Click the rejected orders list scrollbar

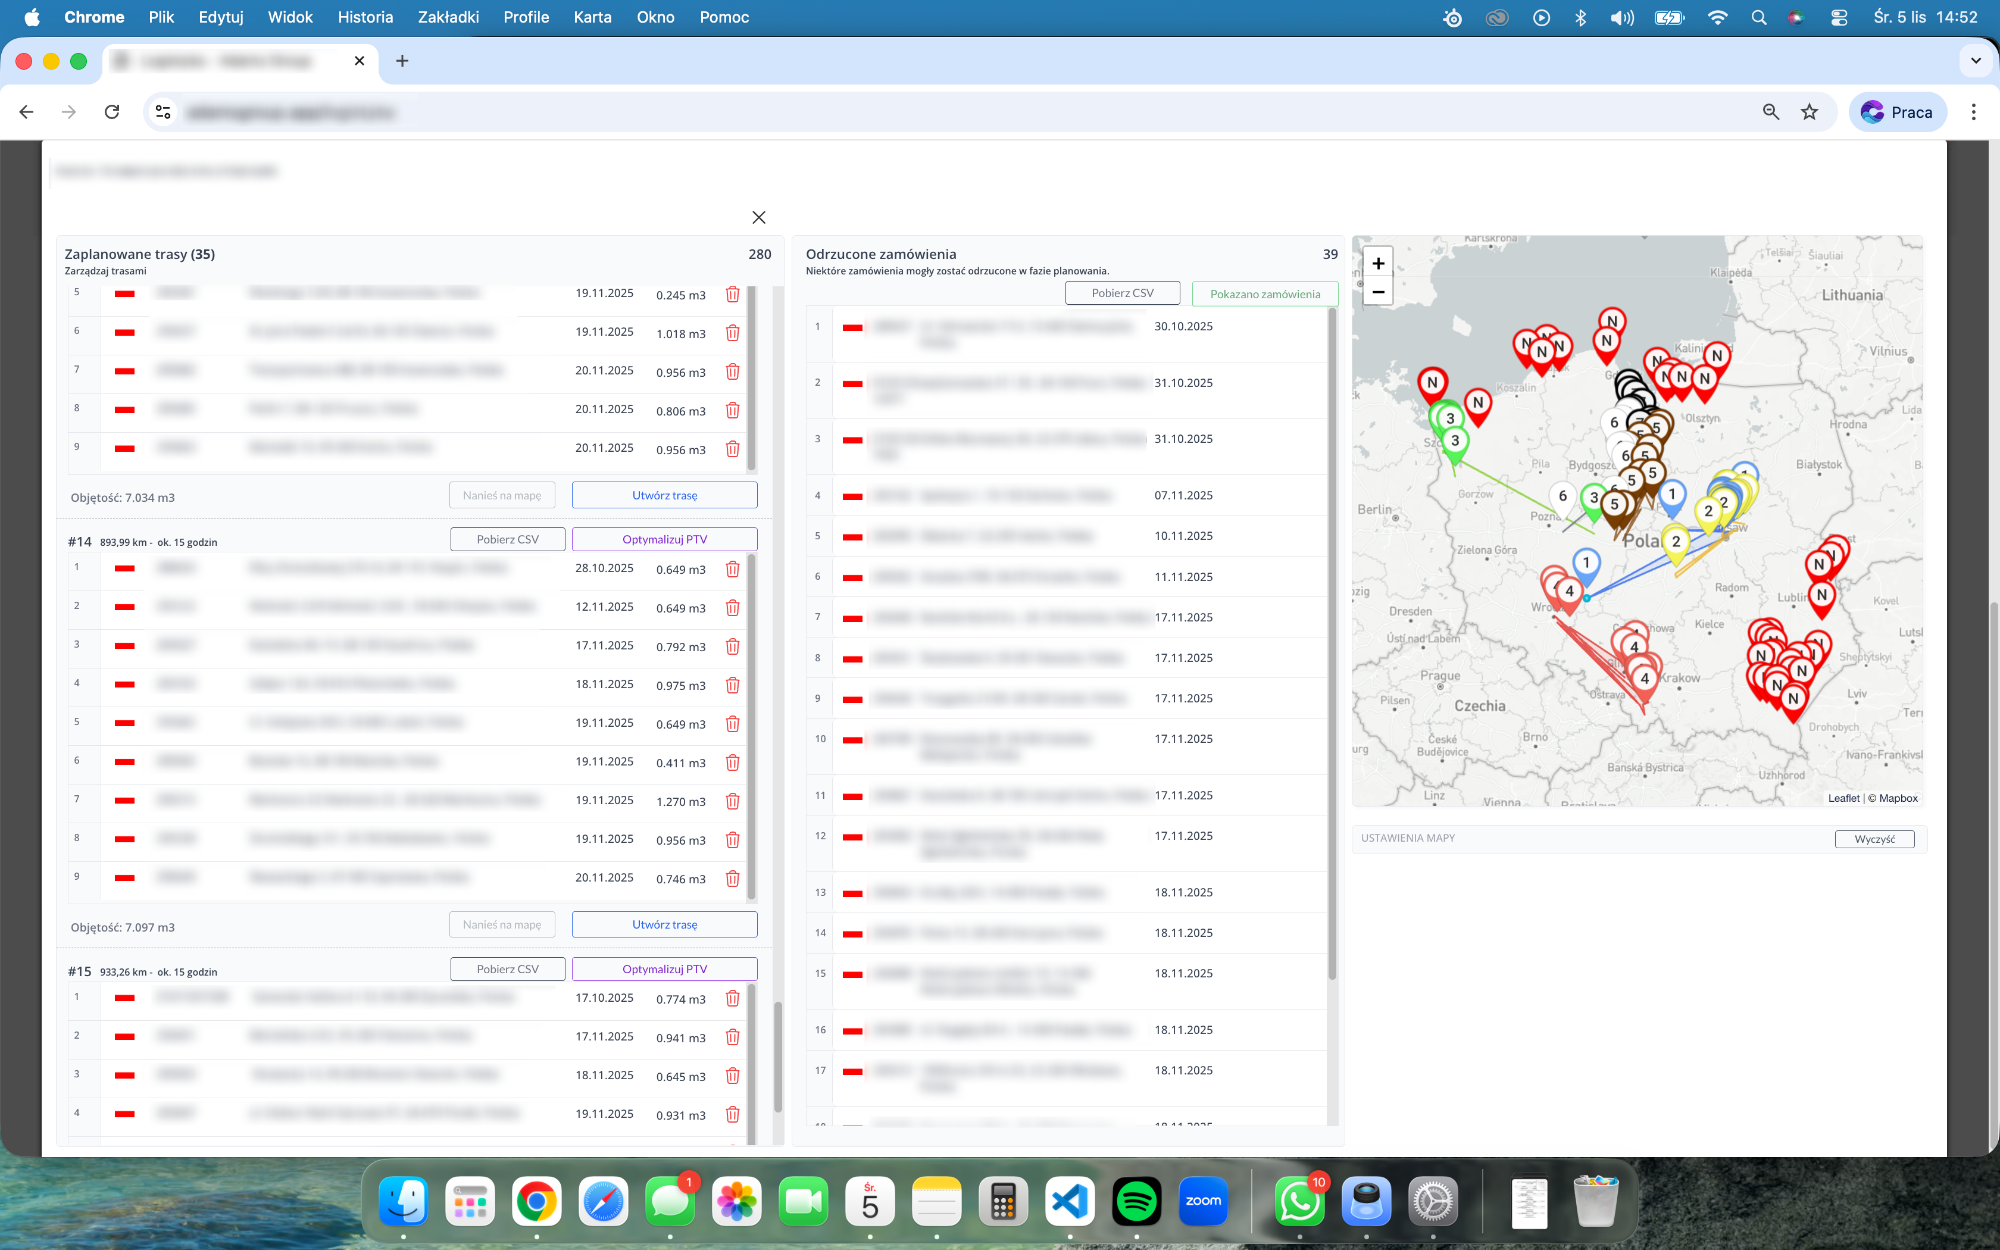(1332, 640)
